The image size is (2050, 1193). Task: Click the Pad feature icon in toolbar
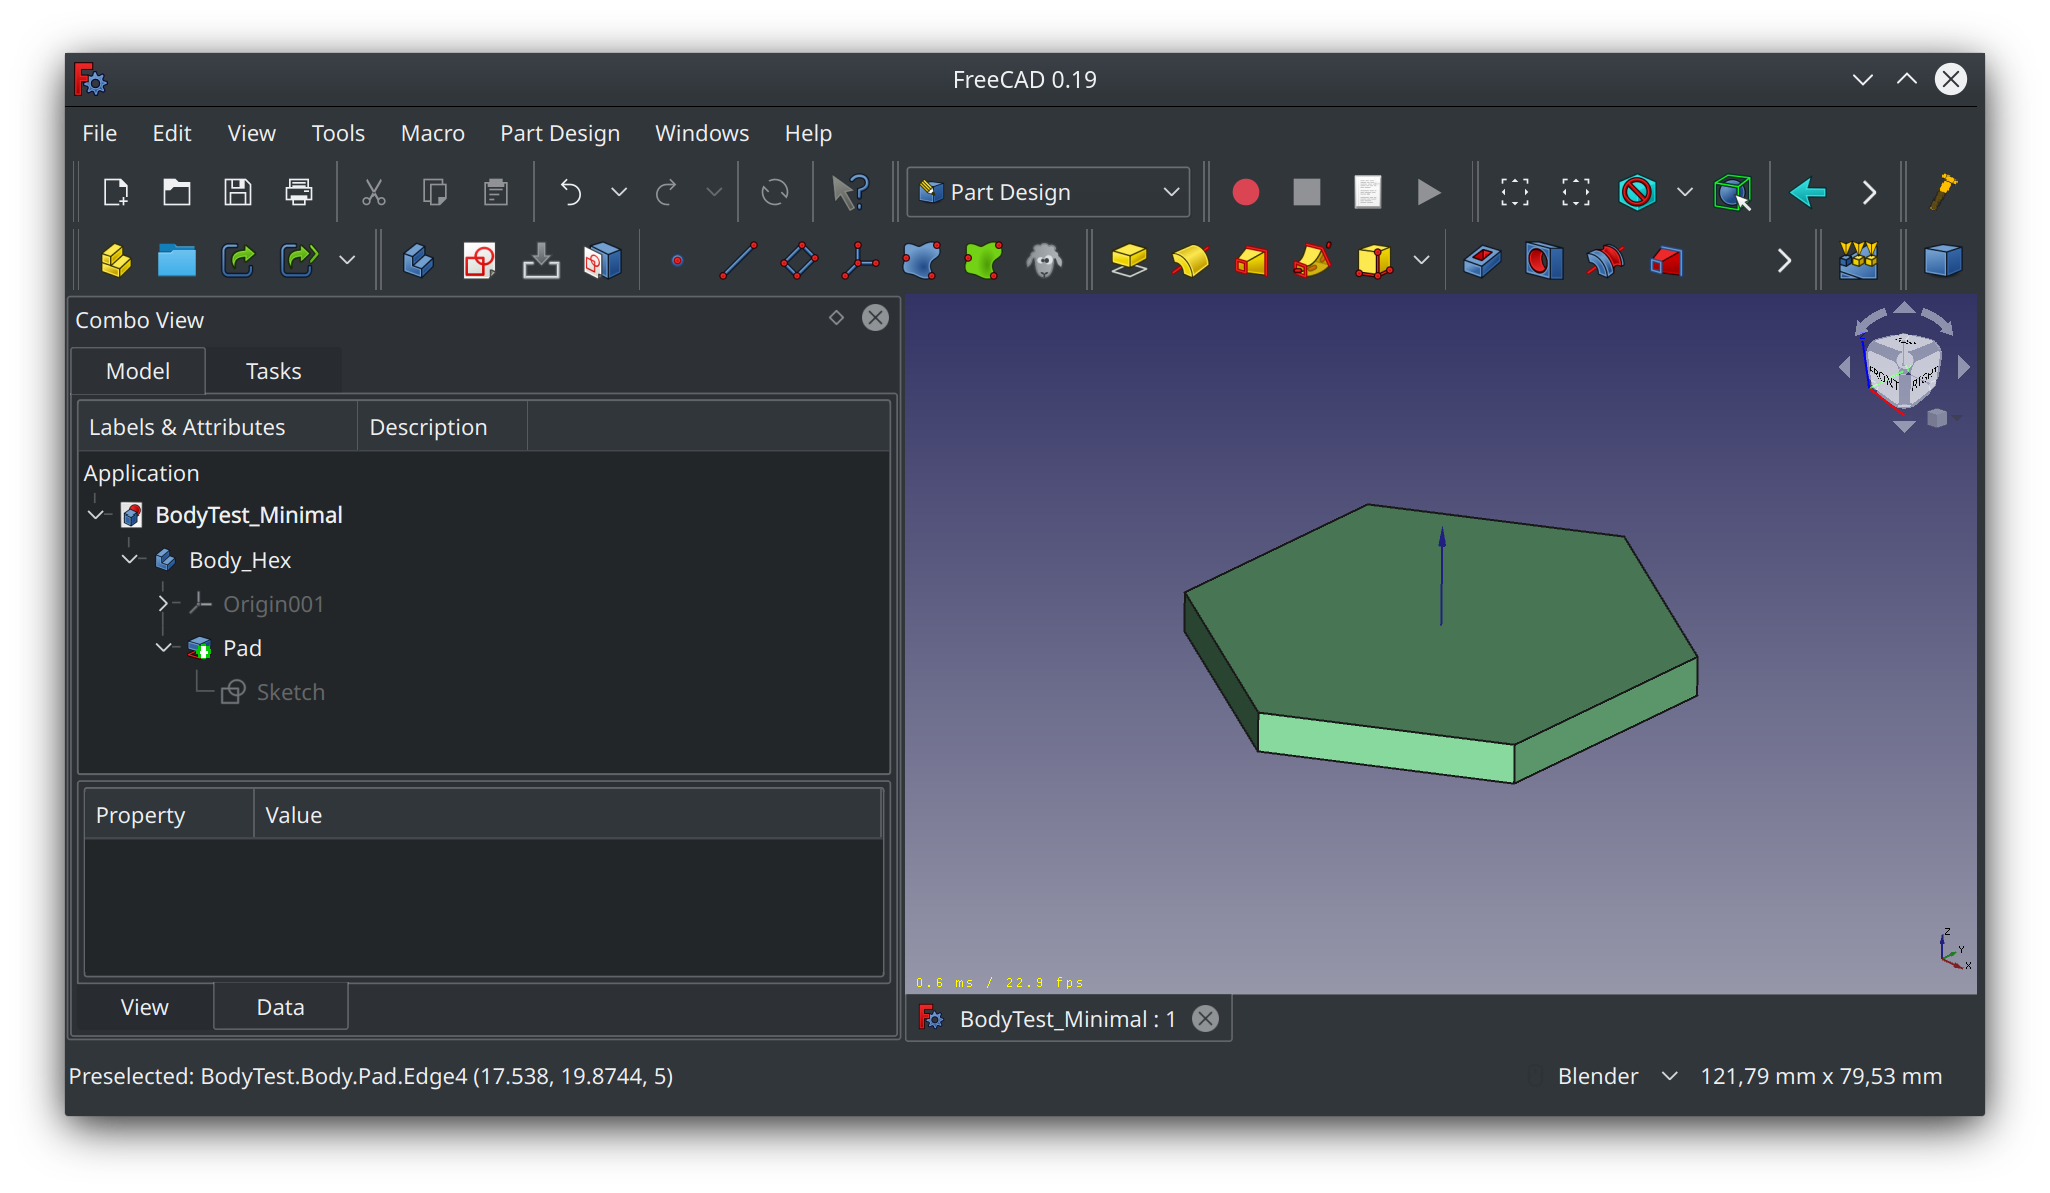[1129, 261]
